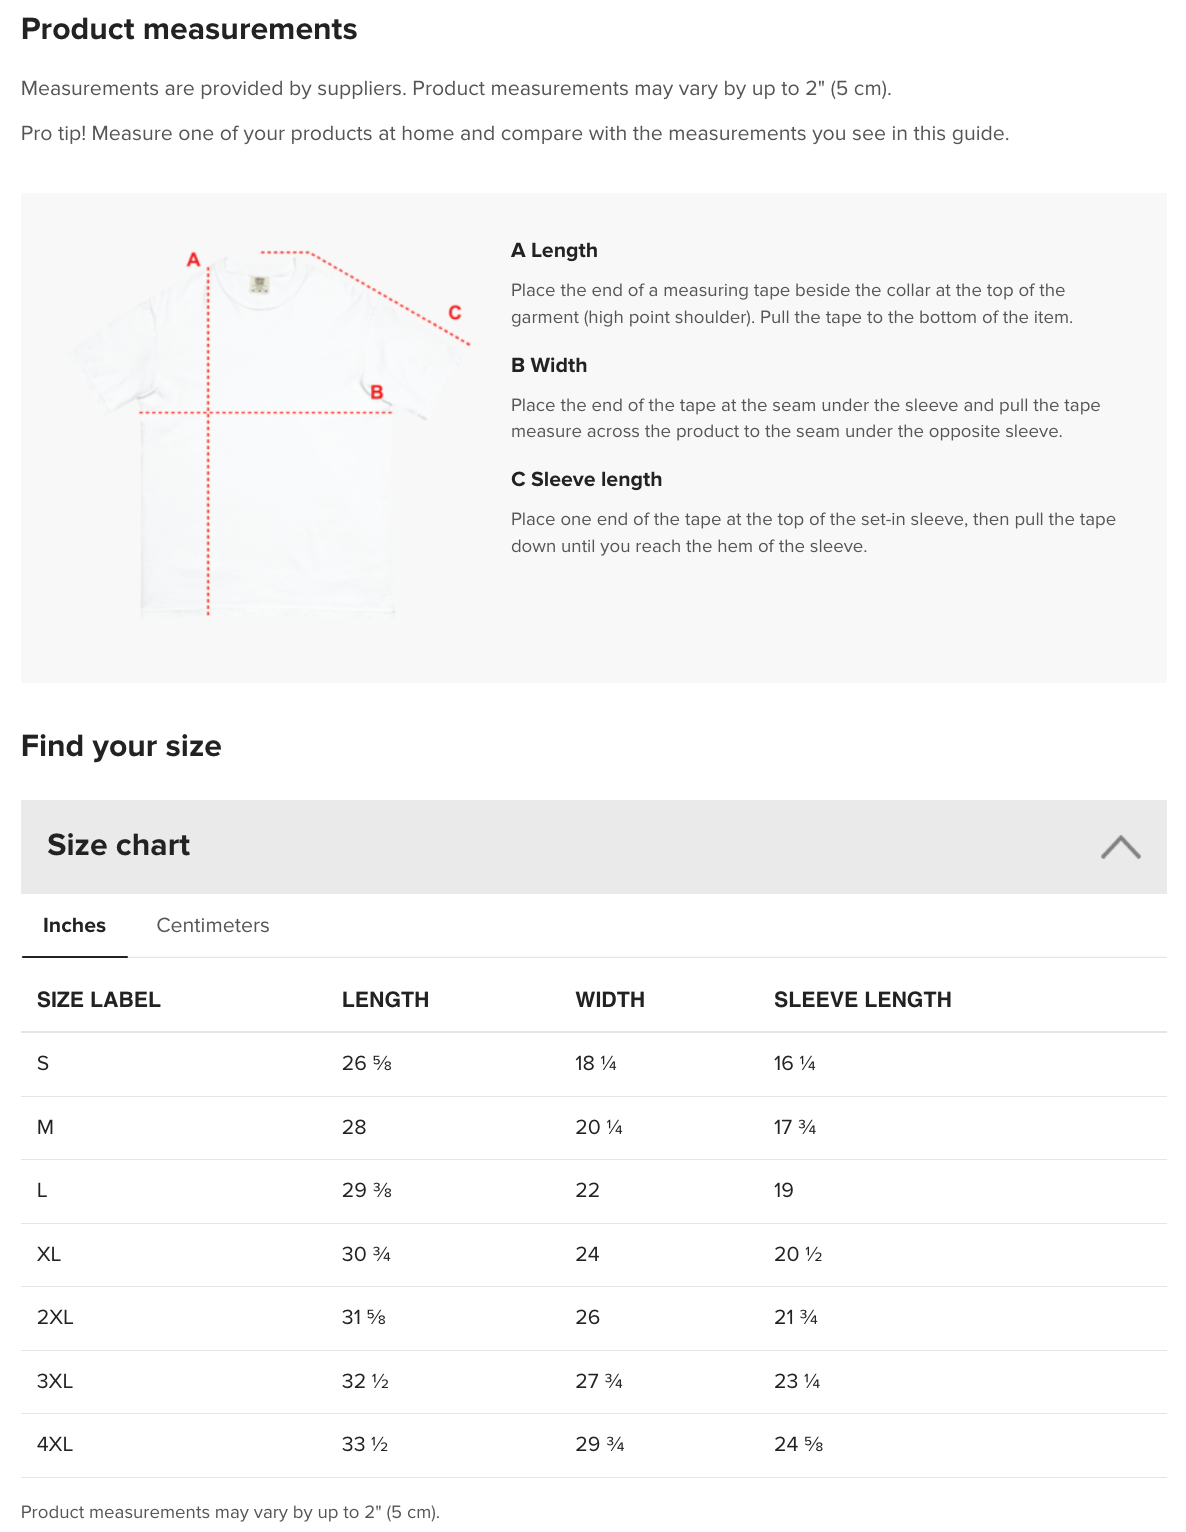Viewport: 1186px width, 1532px height.
Task: Click the Size chart header title
Action: (x=118, y=845)
